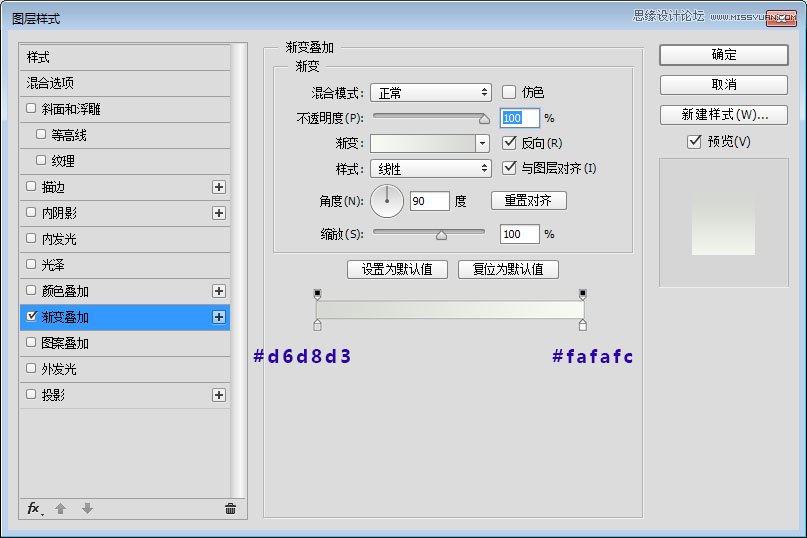Select 光泽 row label
The height and width of the screenshot is (538, 807).
[x=53, y=265]
